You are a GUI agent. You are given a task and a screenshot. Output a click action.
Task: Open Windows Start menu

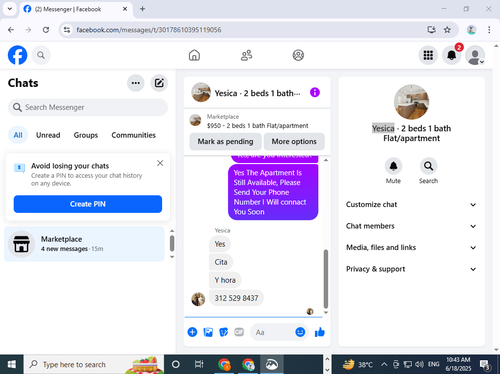coord(12,364)
